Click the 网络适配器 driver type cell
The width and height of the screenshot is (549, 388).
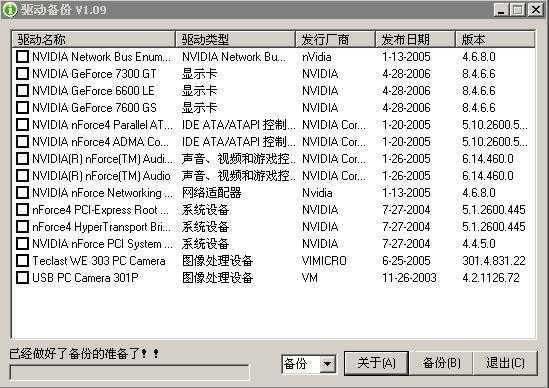click(x=211, y=193)
